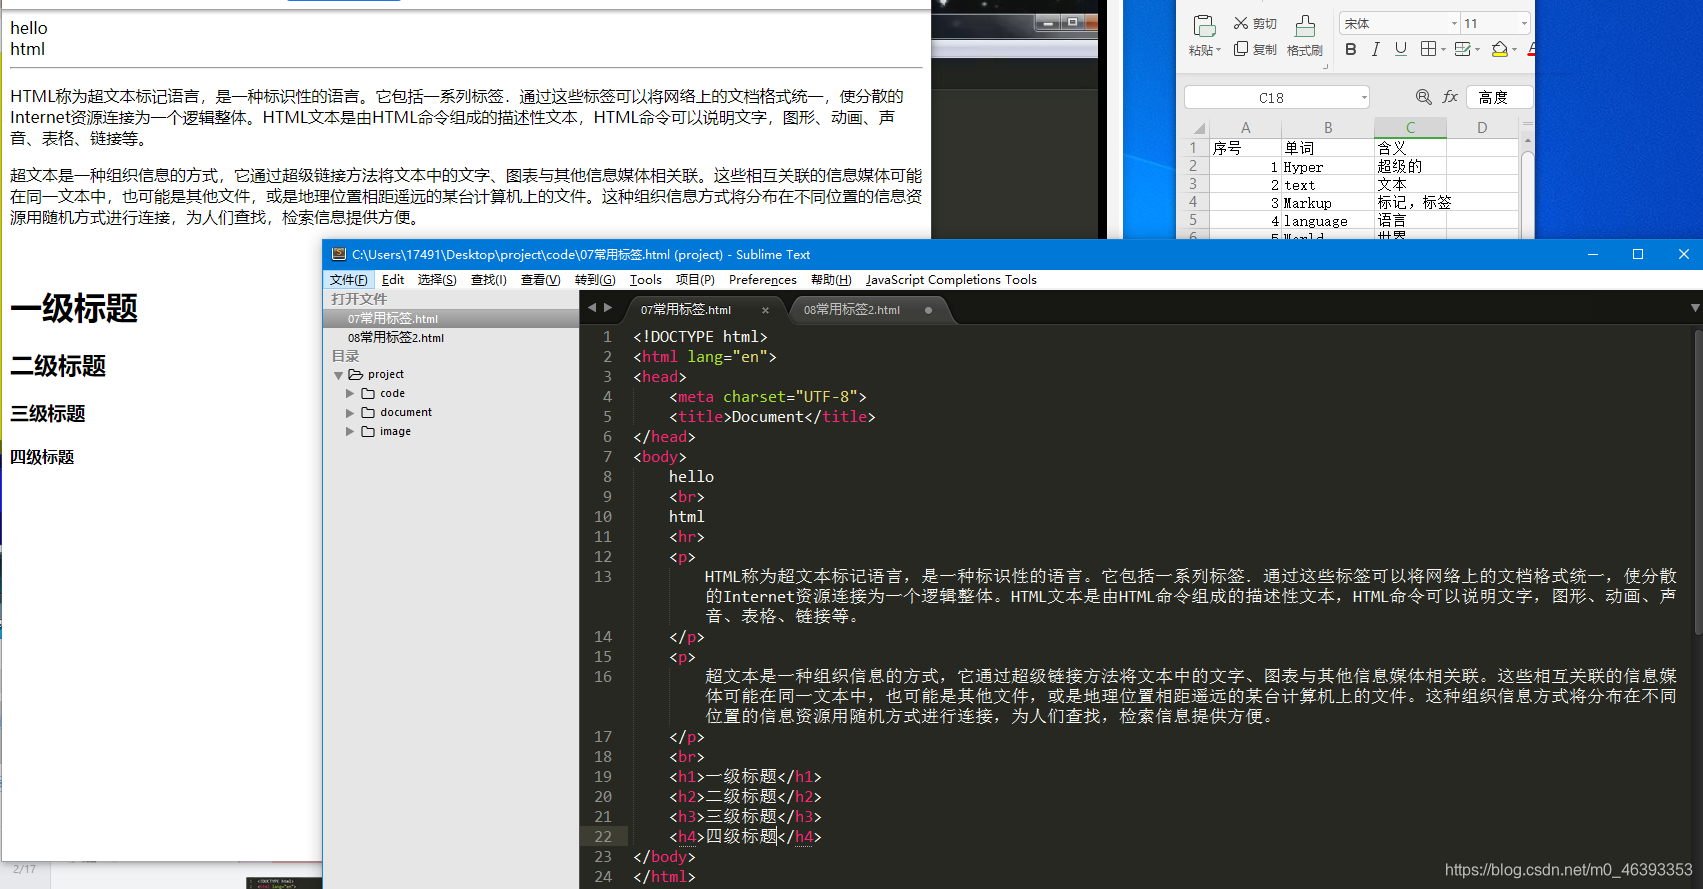Select column D header in spreadsheet

[1482, 128]
